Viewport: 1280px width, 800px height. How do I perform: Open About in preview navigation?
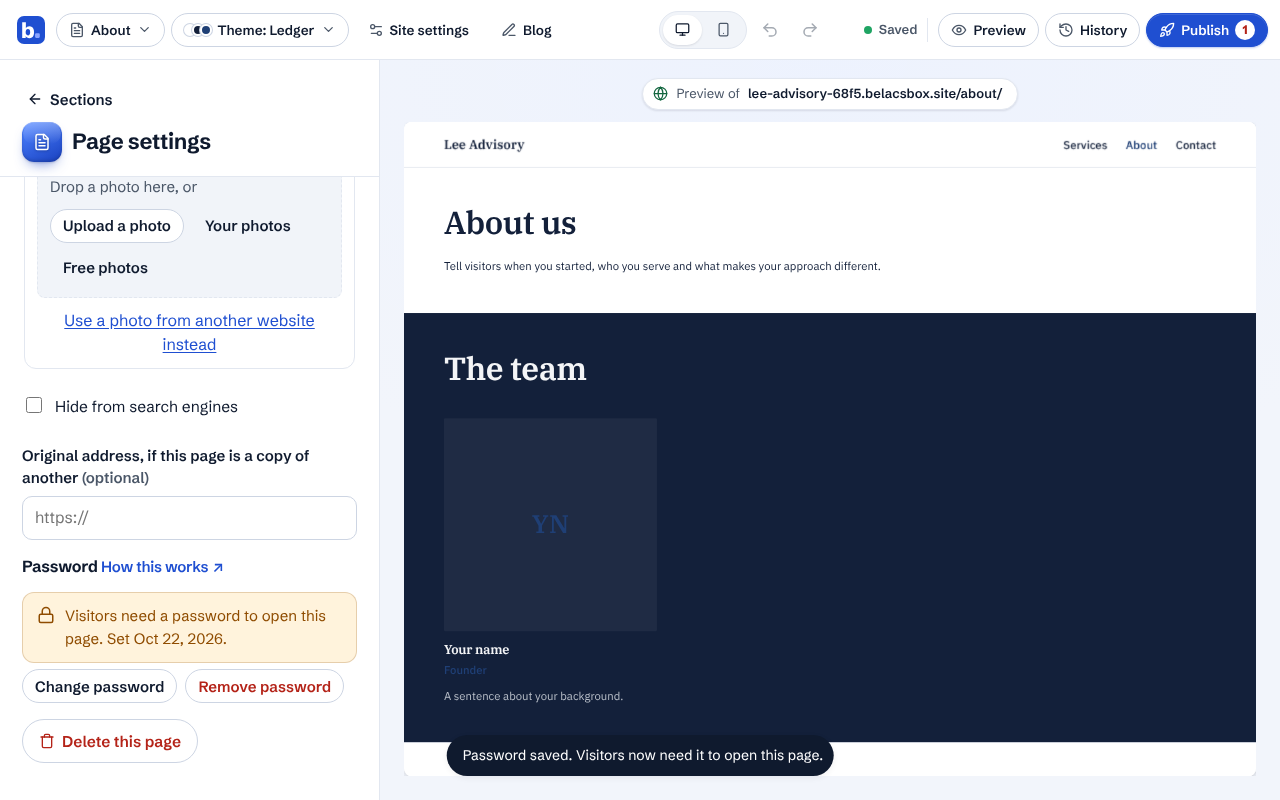coord(1141,145)
